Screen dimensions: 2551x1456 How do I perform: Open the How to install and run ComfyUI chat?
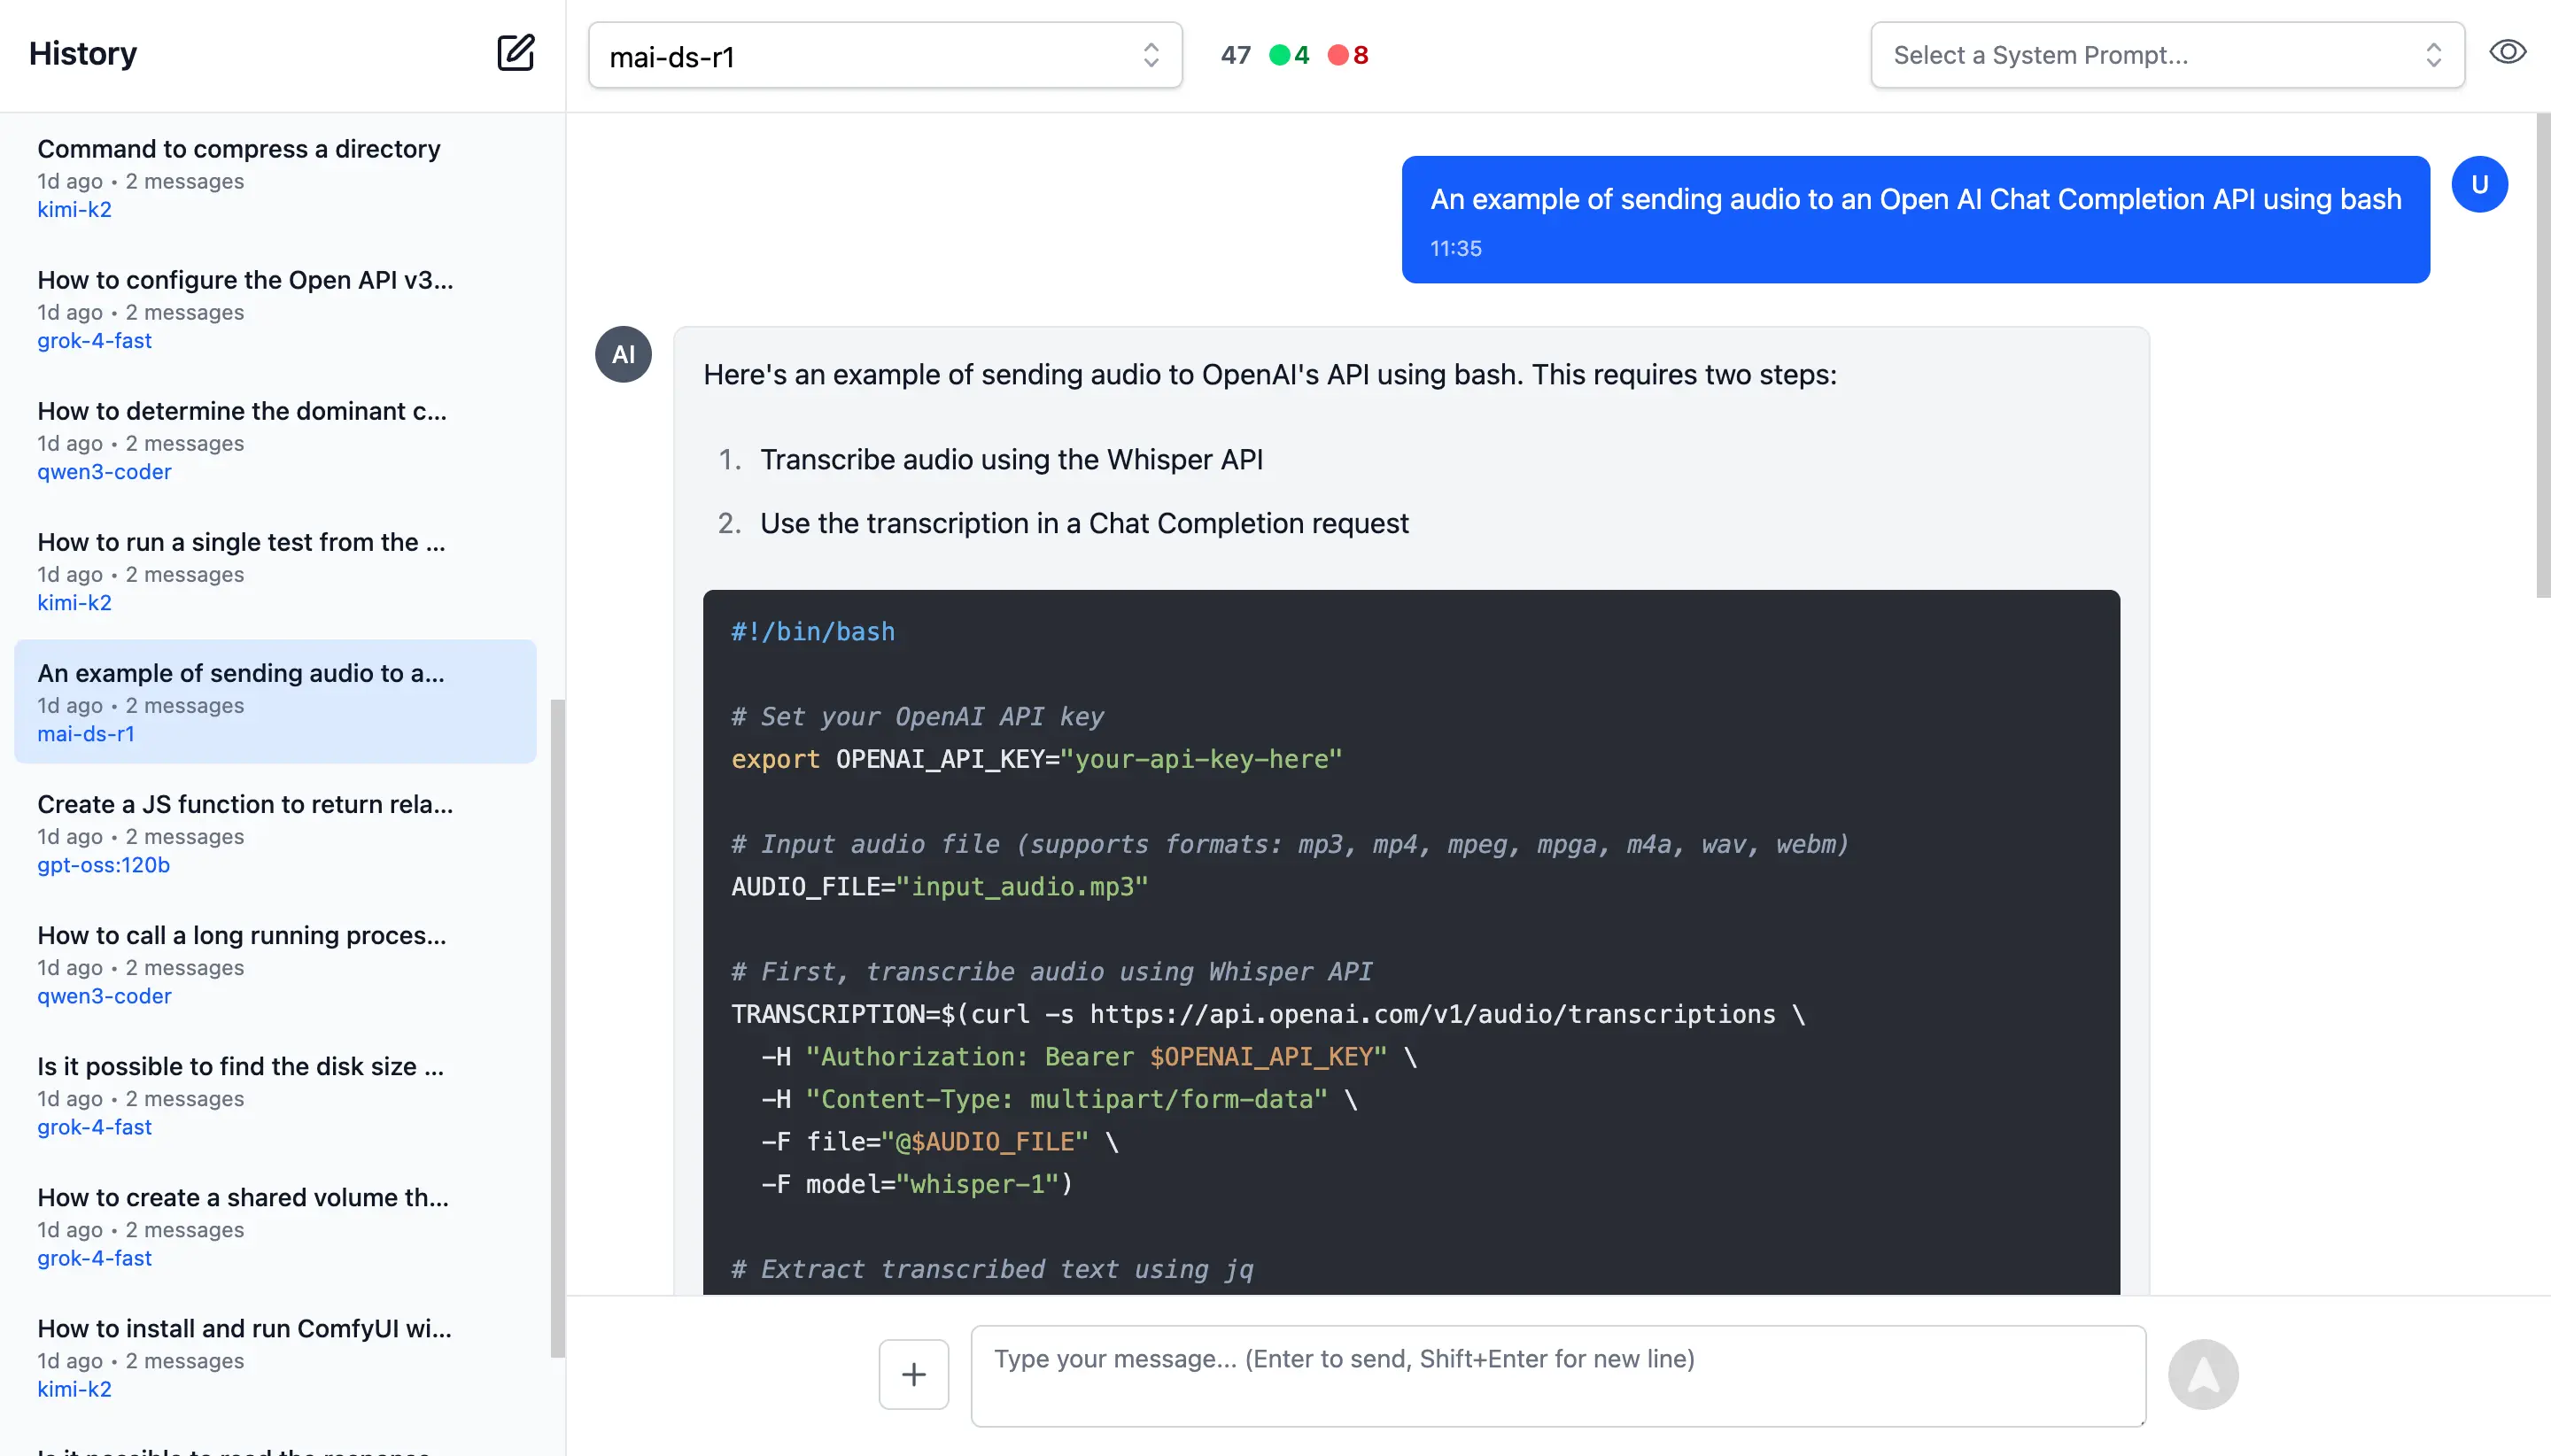(275, 1357)
